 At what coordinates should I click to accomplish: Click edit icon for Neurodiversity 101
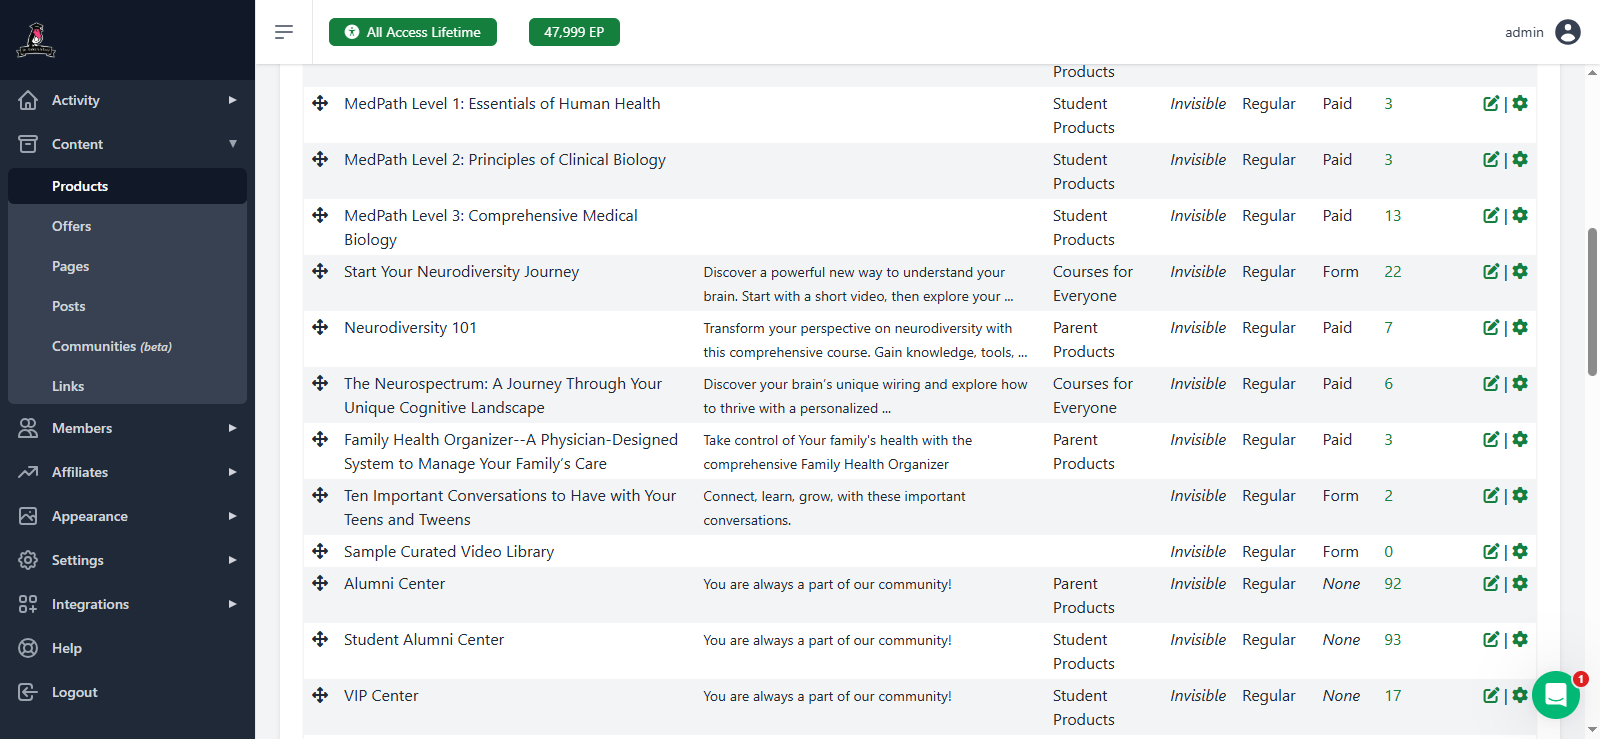(1490, 328)
